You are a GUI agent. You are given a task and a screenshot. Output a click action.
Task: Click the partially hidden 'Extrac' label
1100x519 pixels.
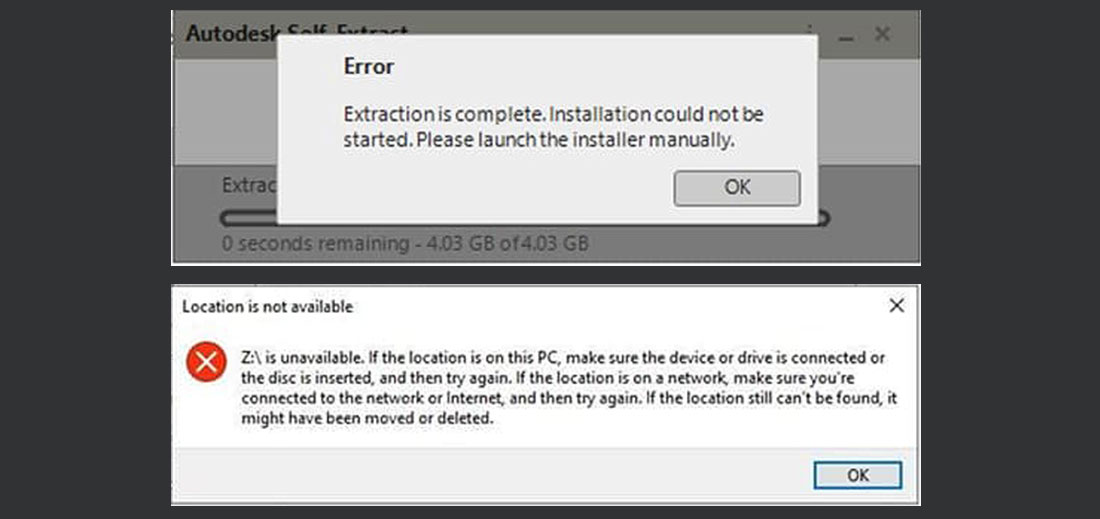[x=250, y=186]
